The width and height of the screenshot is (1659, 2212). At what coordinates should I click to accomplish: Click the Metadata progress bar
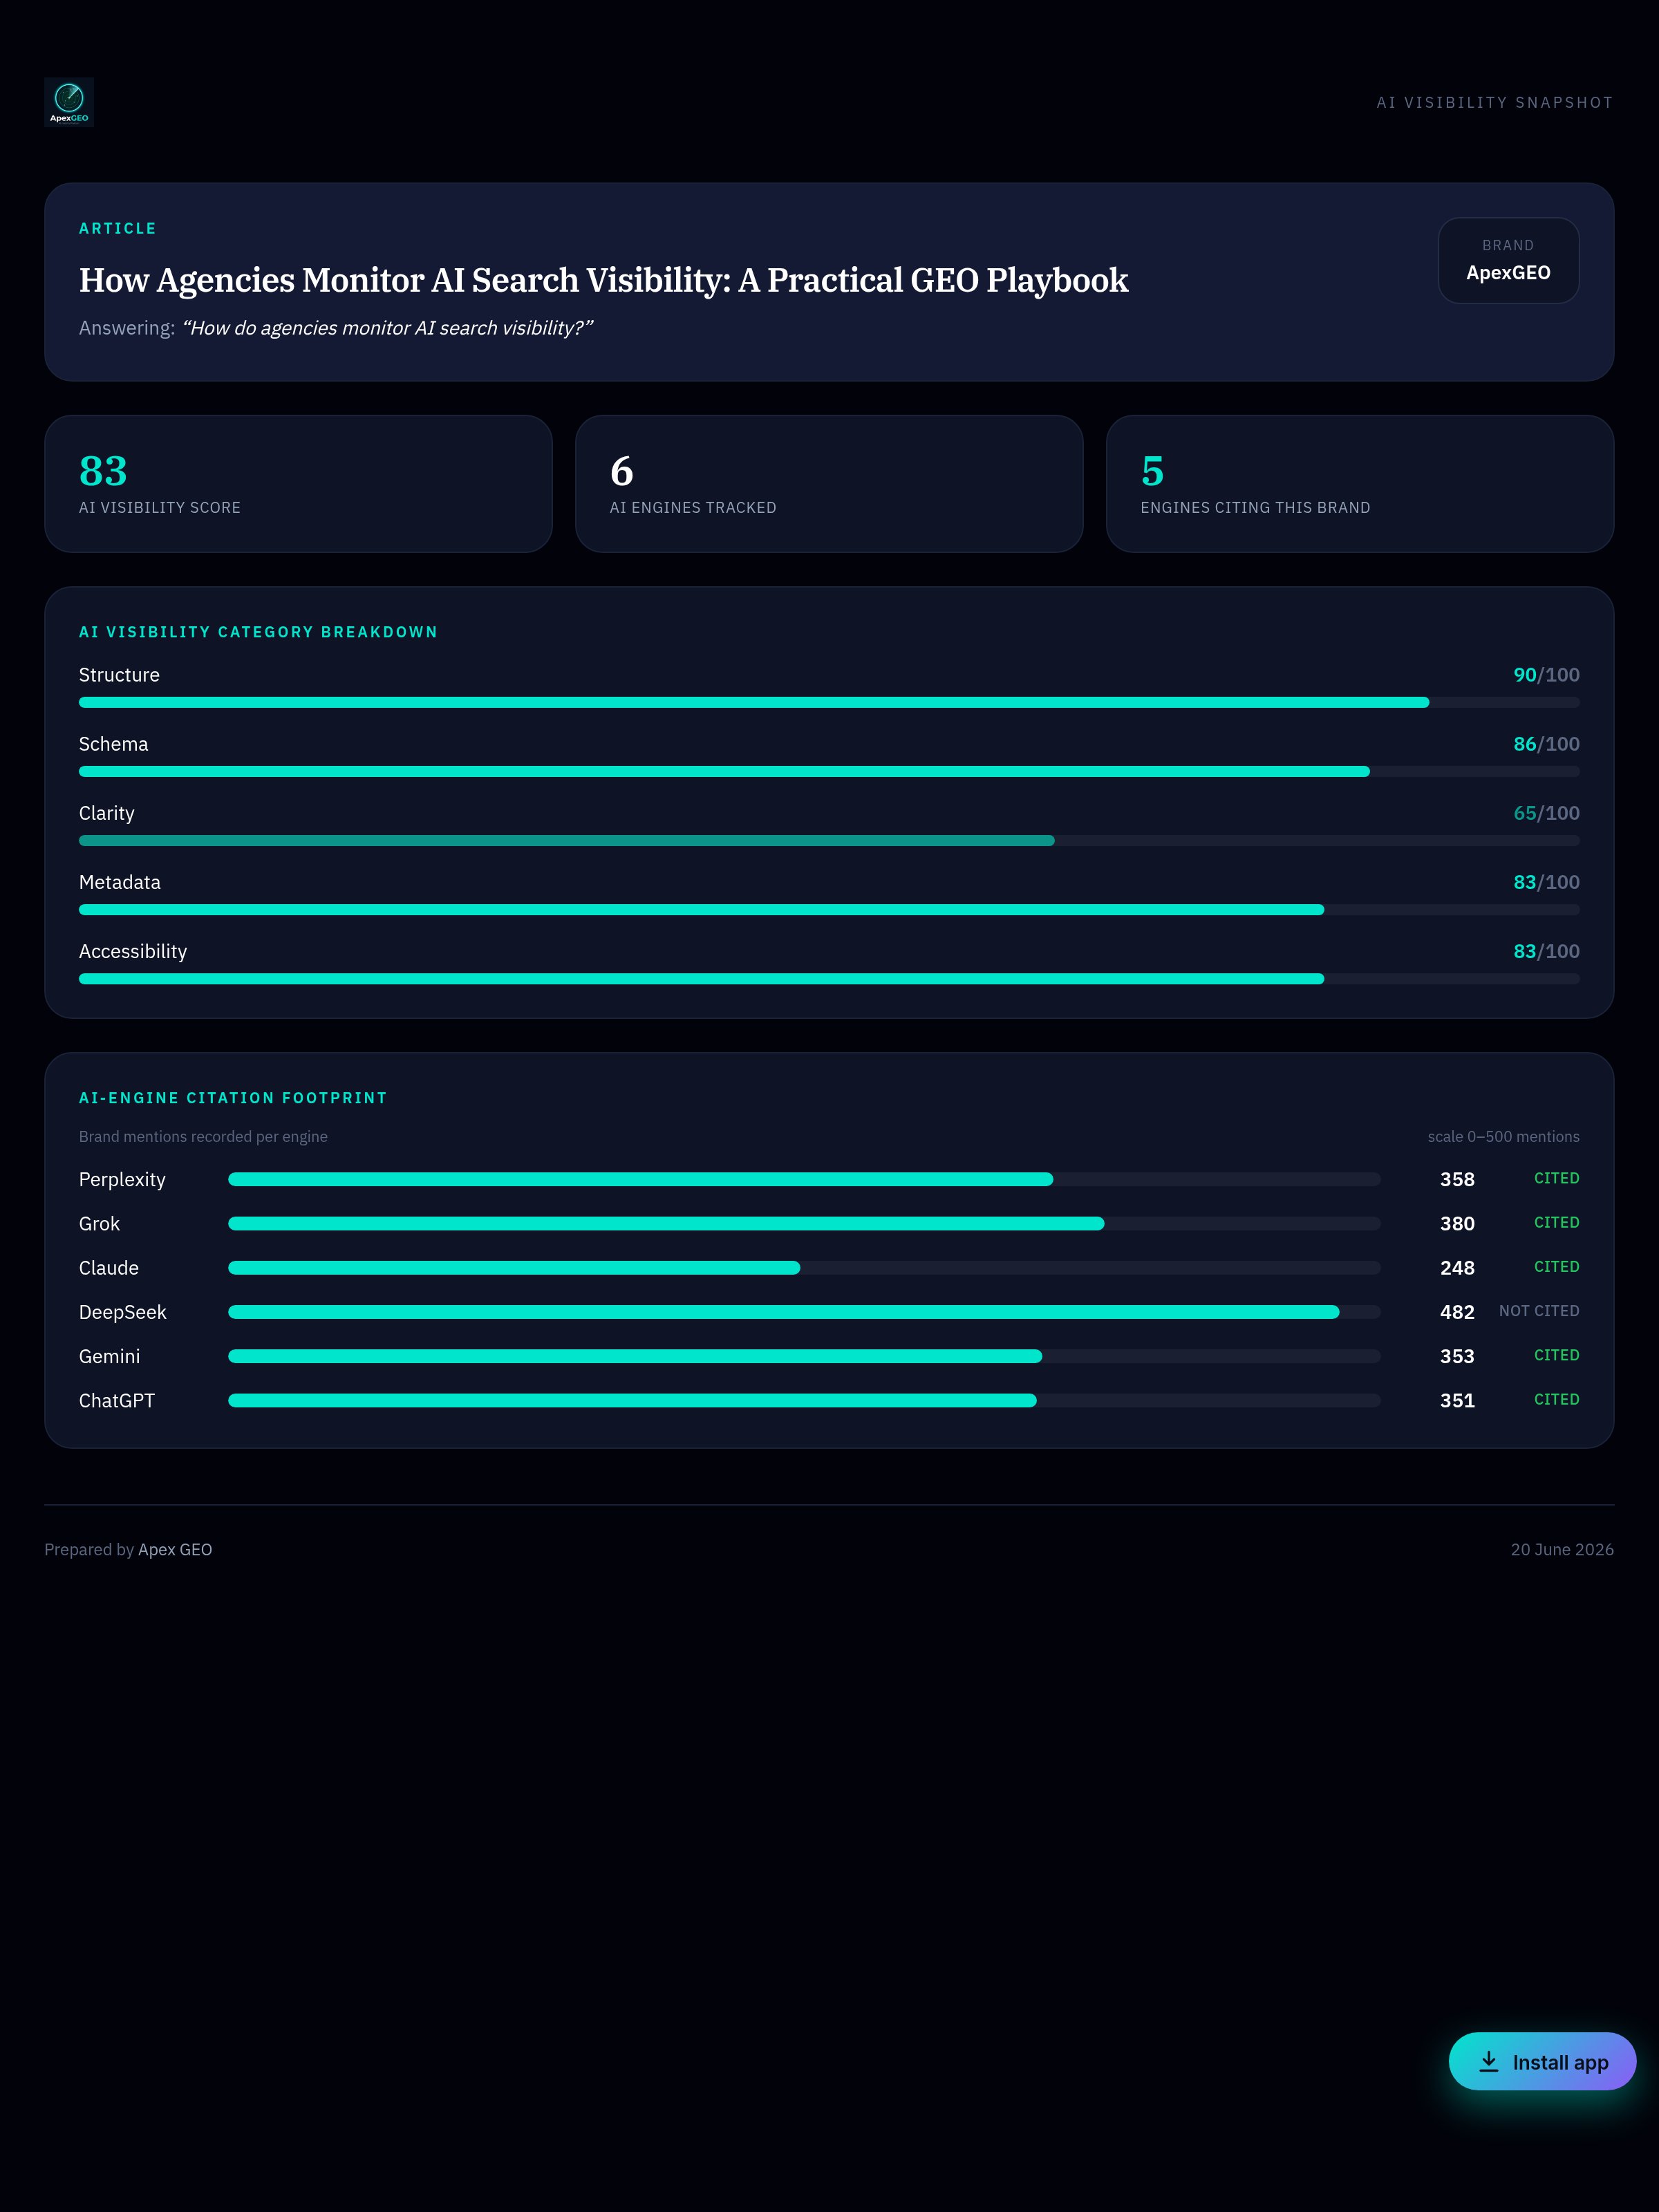coord(829,910)
